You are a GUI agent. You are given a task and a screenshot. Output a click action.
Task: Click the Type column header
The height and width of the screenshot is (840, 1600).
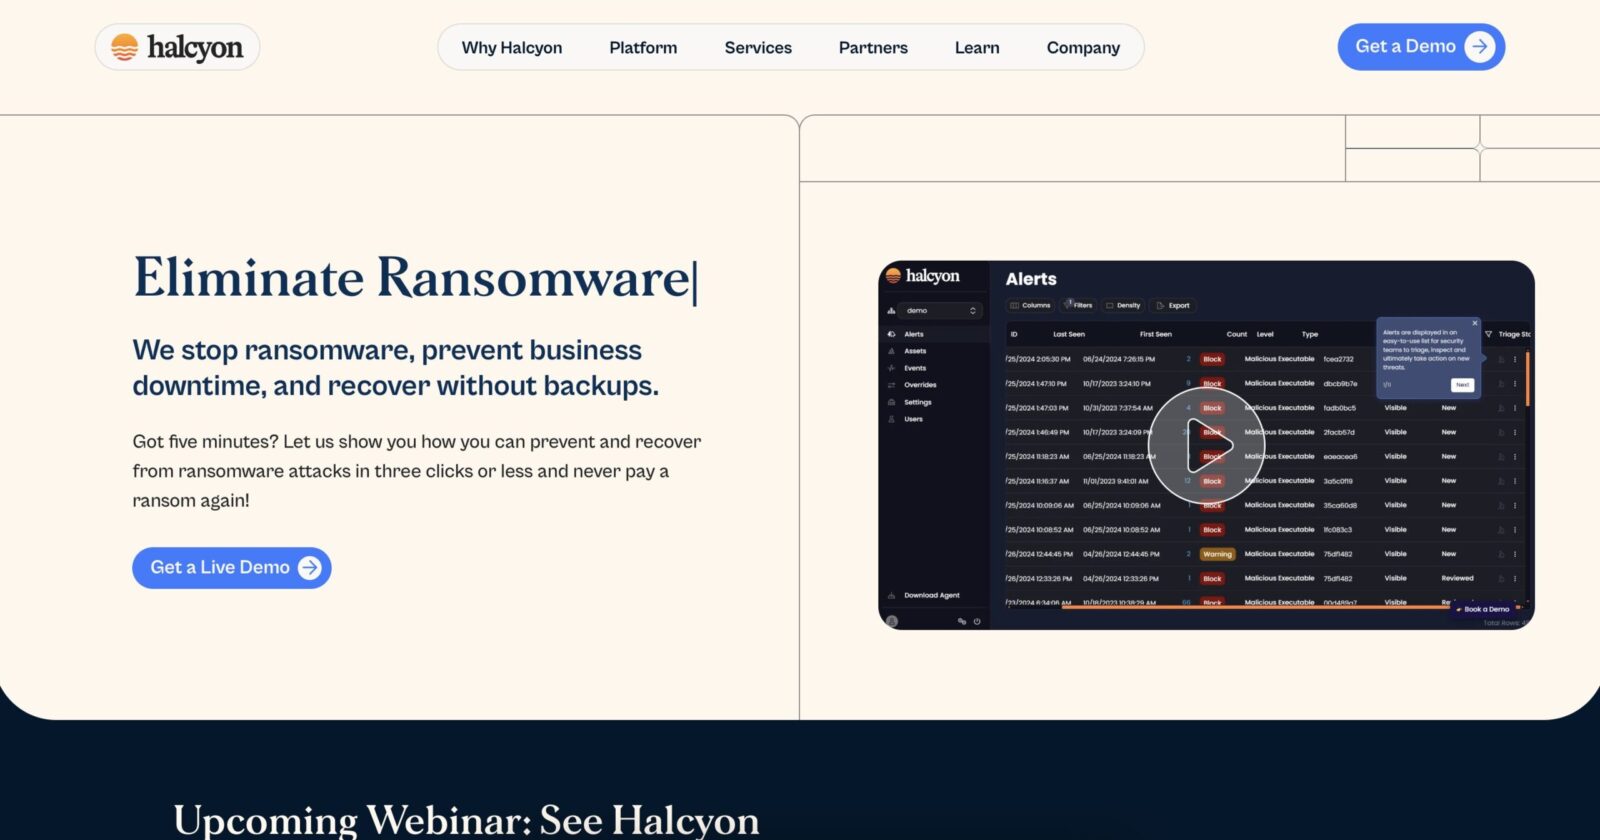pos(1309,334)
